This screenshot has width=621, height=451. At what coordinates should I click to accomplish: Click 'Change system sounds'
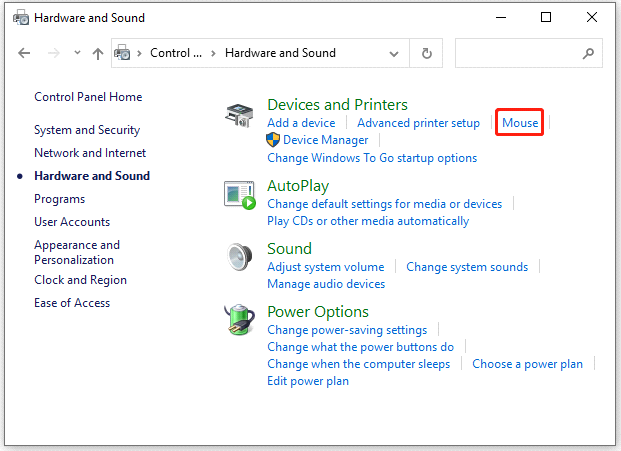tap(467, 267)
